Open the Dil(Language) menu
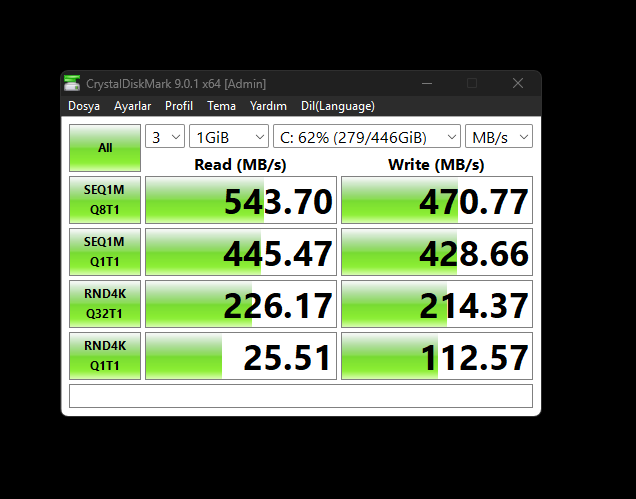Screen dimensions: 636x499 point(338,106)
